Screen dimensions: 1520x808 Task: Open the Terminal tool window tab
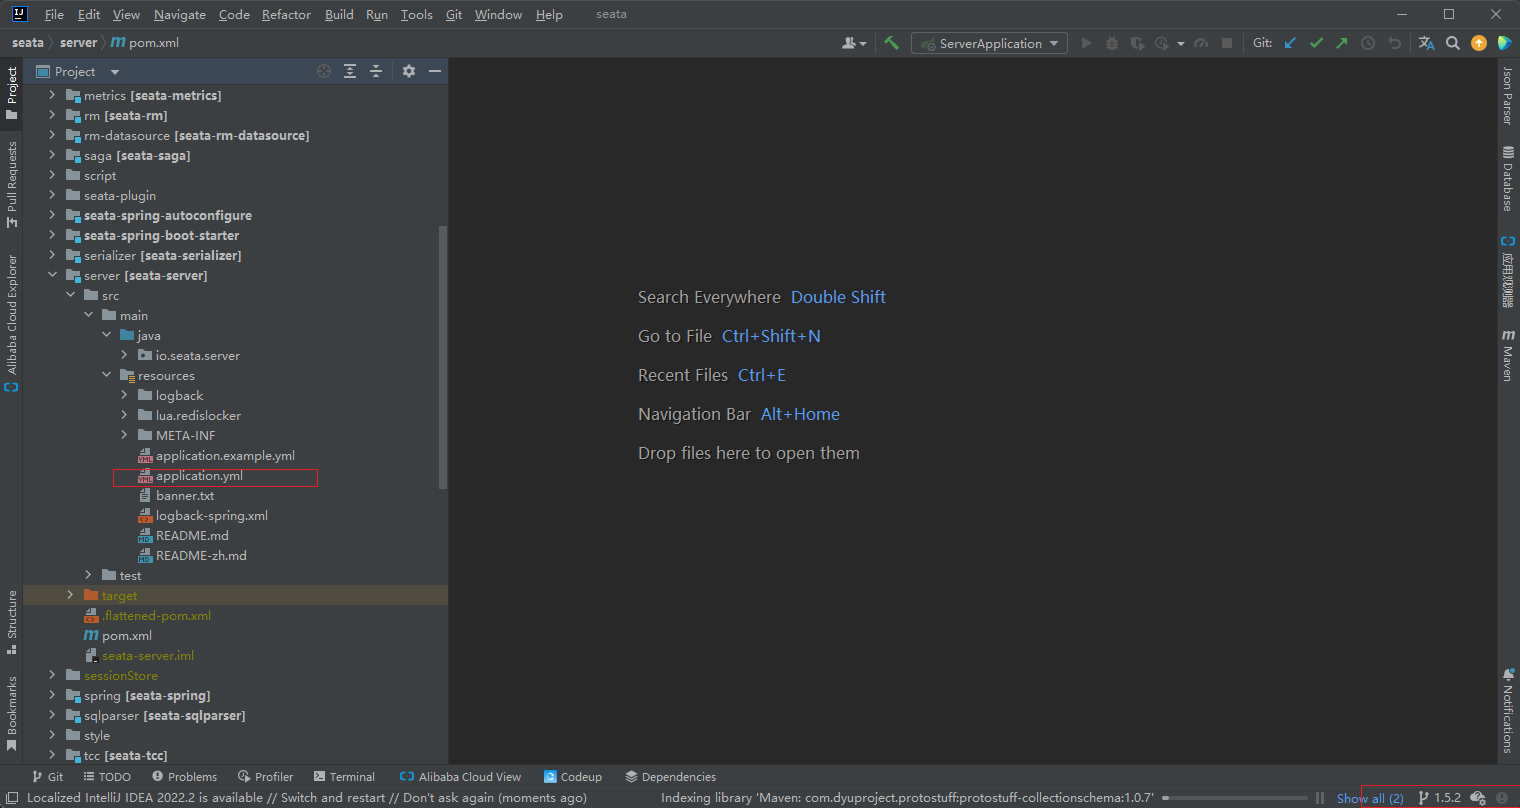click(x=344, y=777)
